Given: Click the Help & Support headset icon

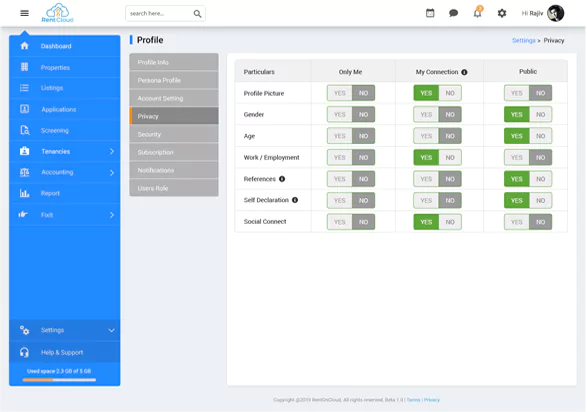Looking at the screenshot, I should 24,352.
